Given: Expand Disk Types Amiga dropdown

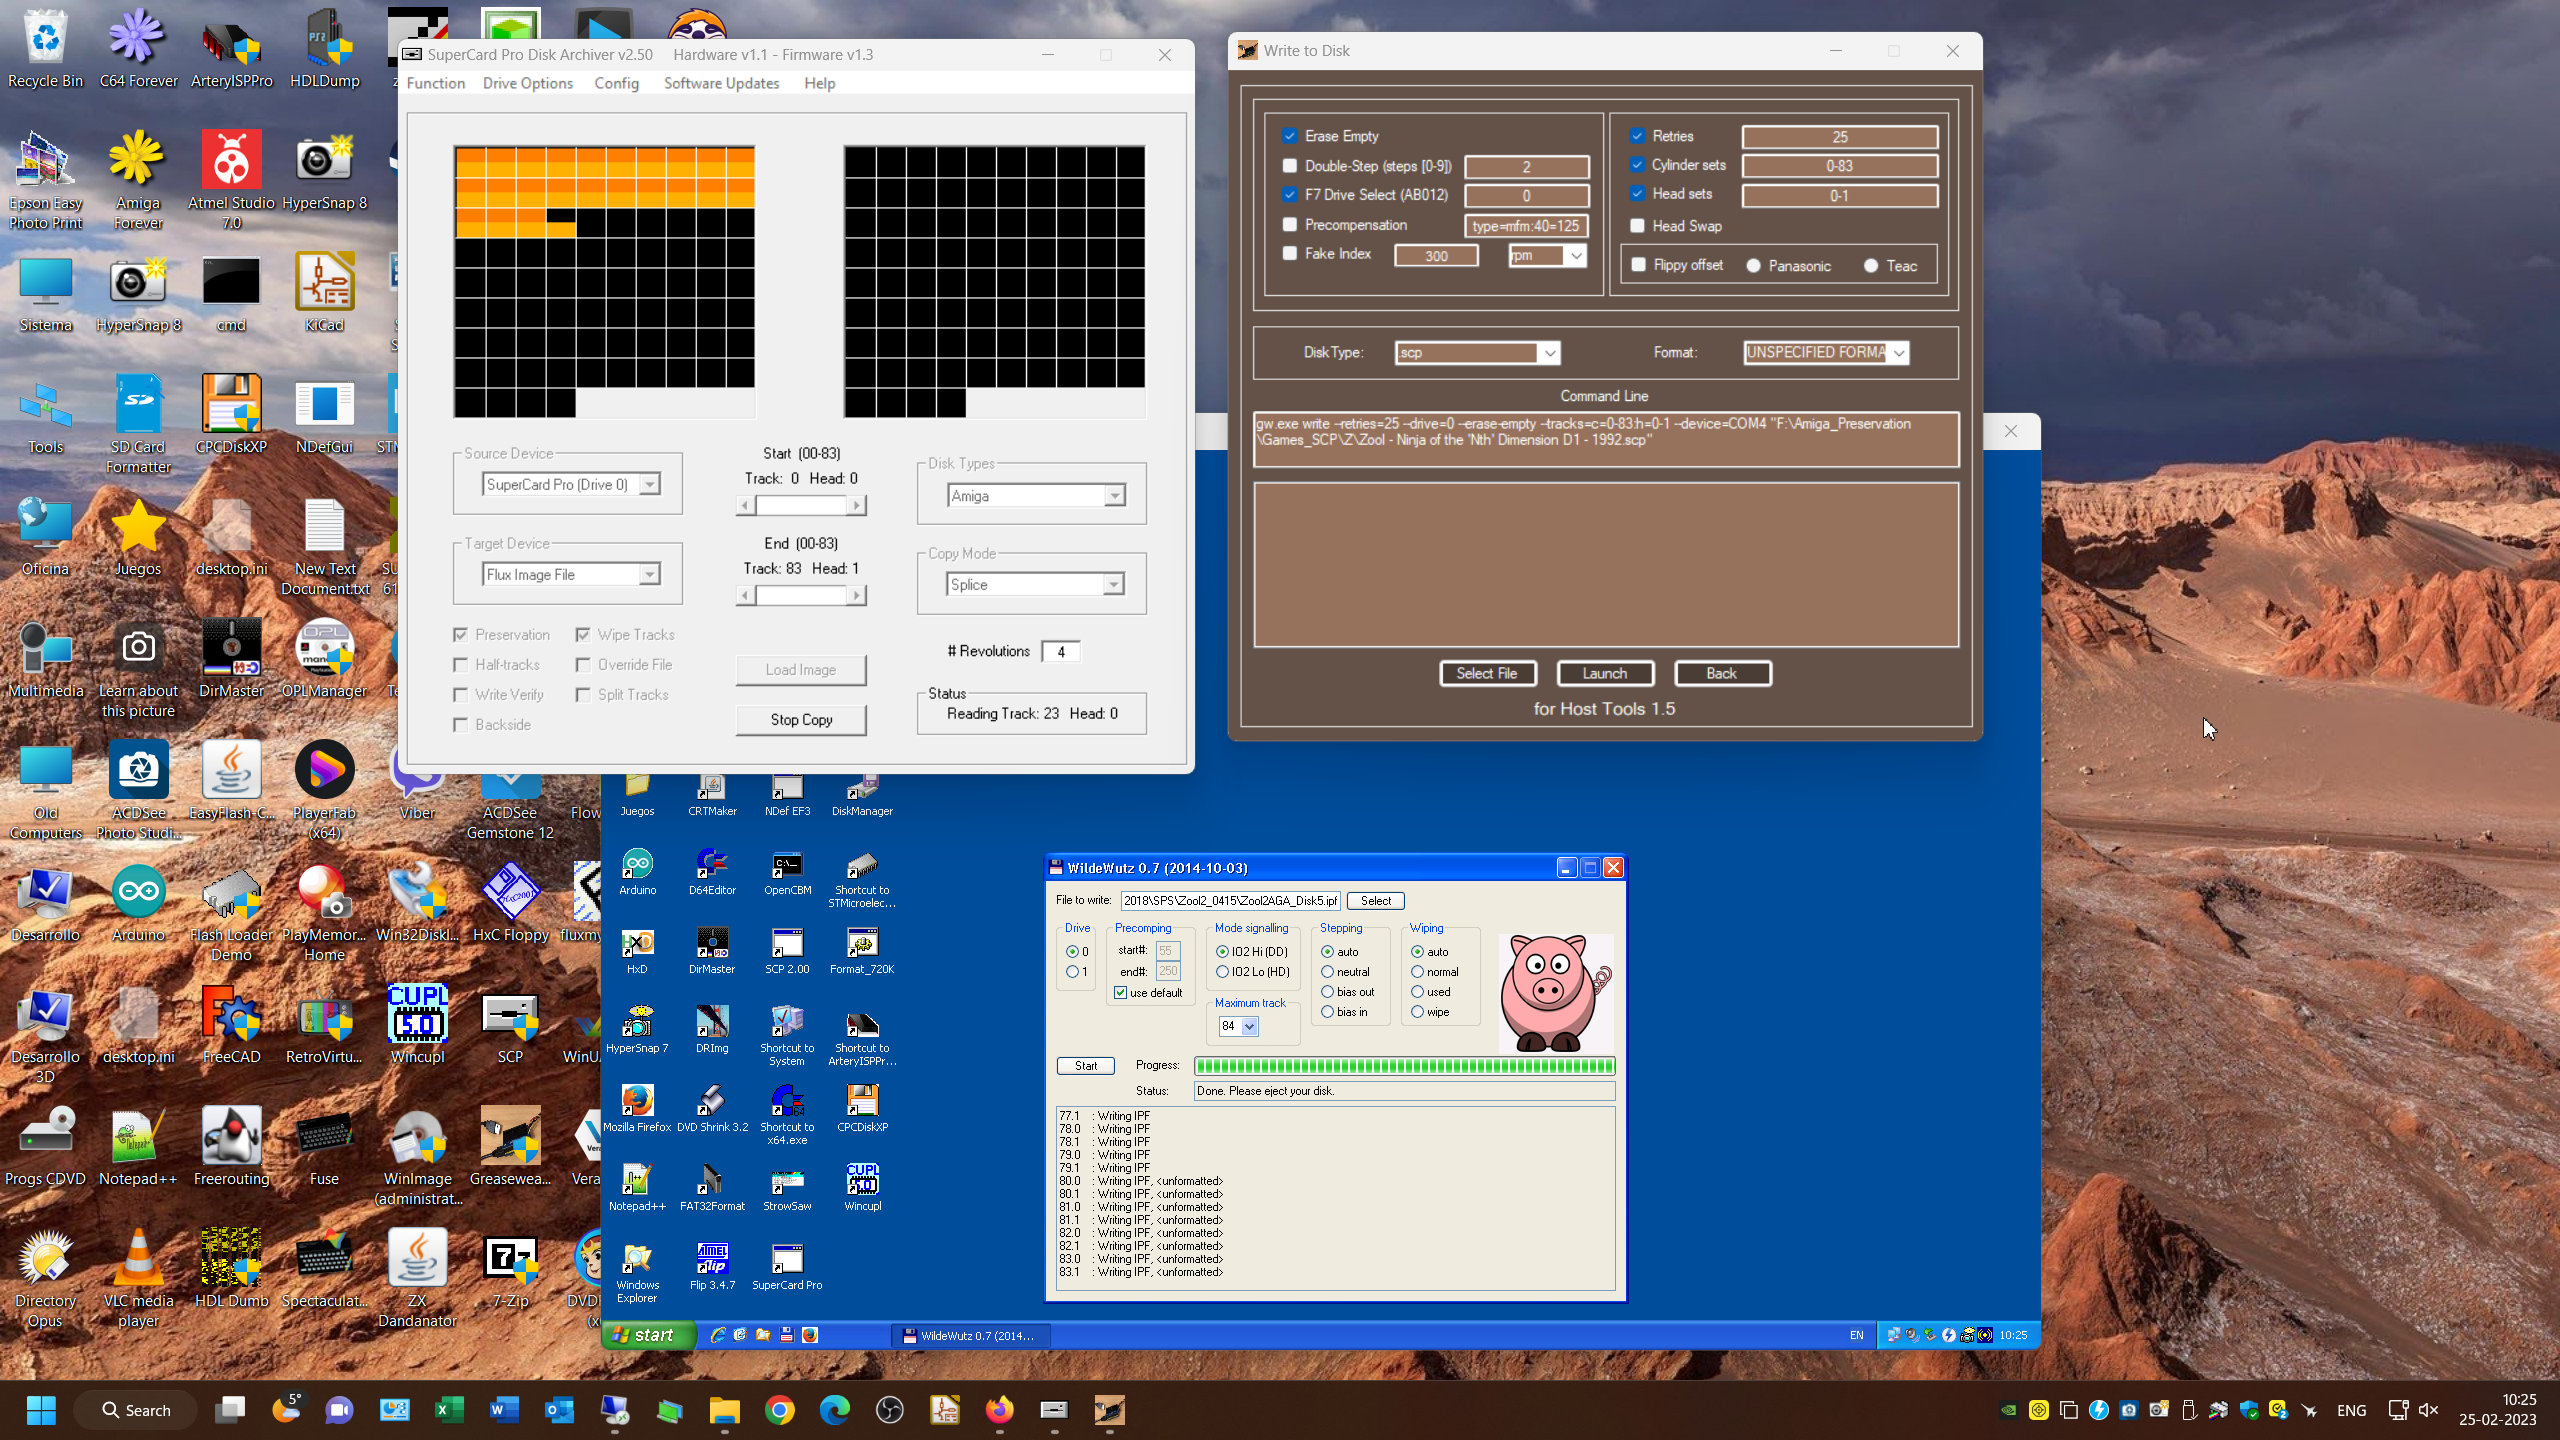Looking at the screenshot, I should coord(1114,496).
